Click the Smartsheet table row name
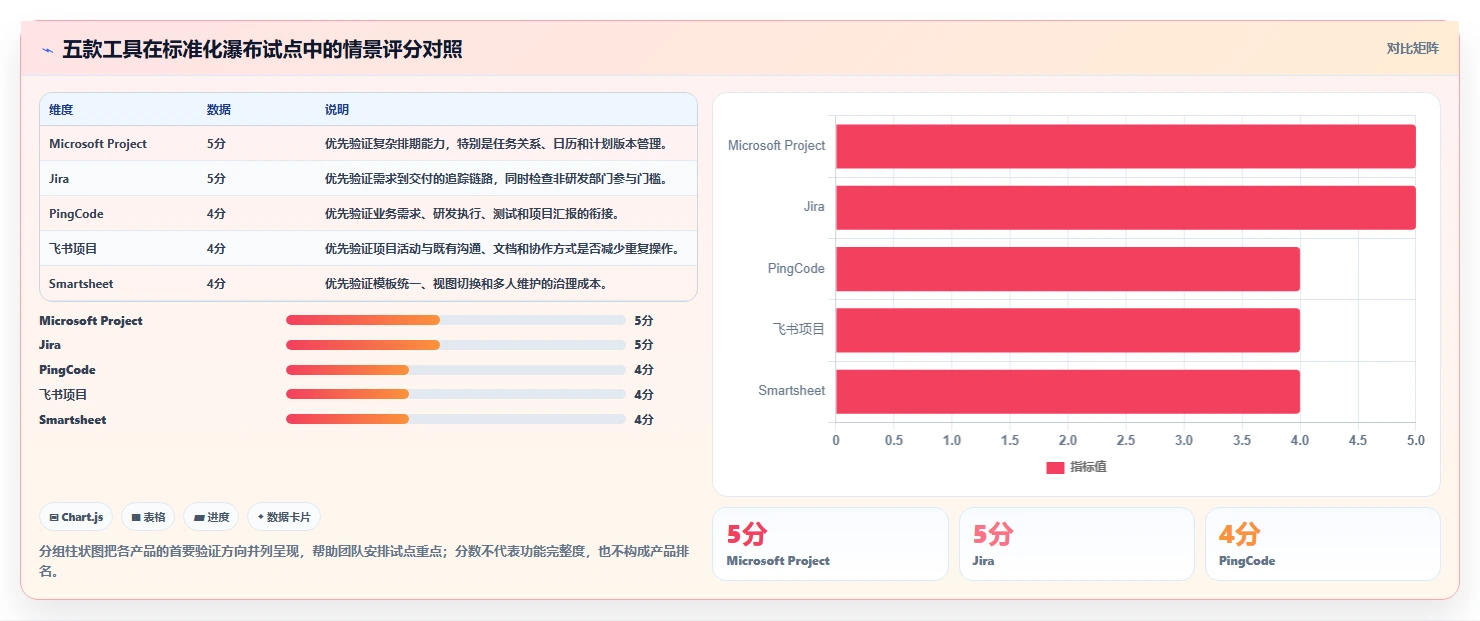The height and width of the screenshot is (621, 1480). pos(81,284)
